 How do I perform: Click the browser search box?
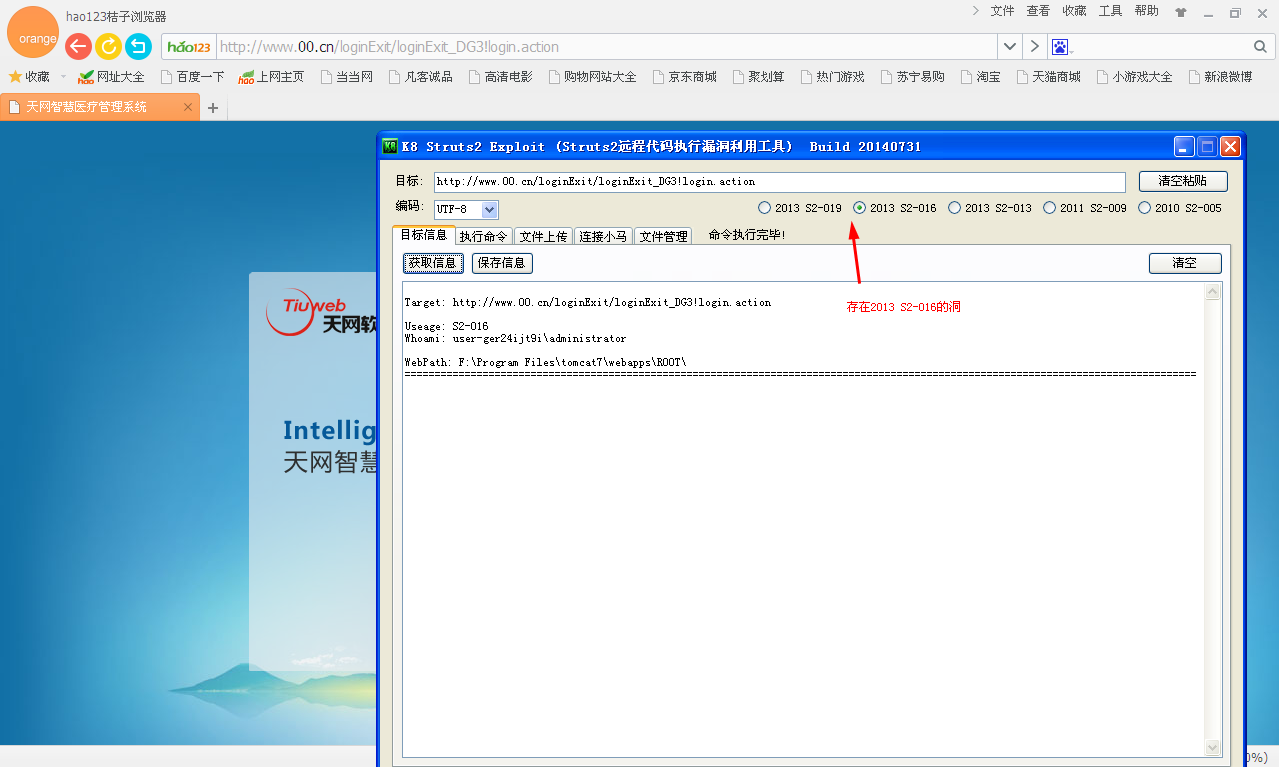coord(1160,47)
